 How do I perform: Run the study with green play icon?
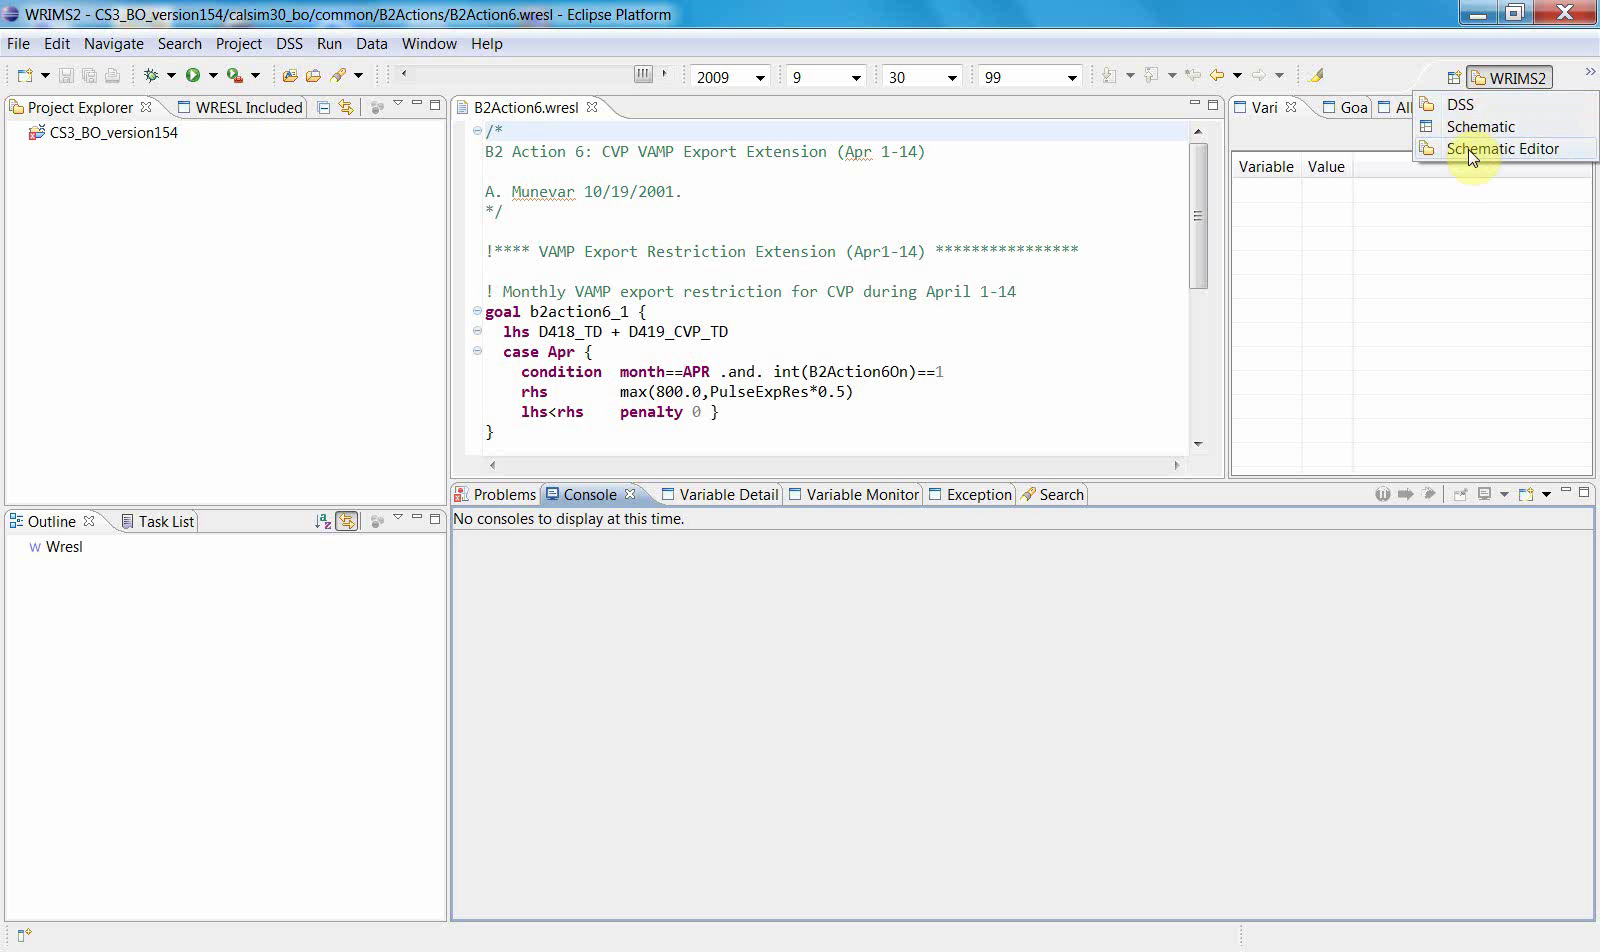[193, 76]
